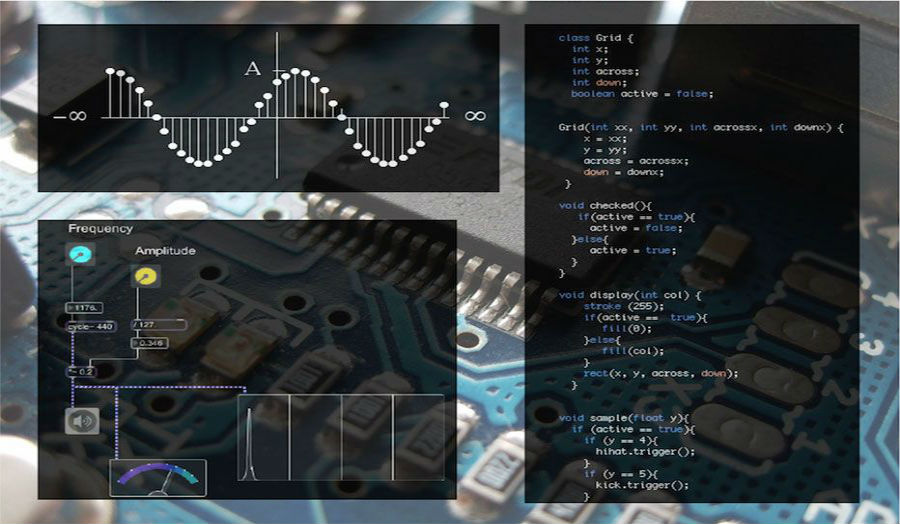Click the A amplitude marker on the waveform
This screenshot has height=524, width=900.
click(x=252, y=69)
